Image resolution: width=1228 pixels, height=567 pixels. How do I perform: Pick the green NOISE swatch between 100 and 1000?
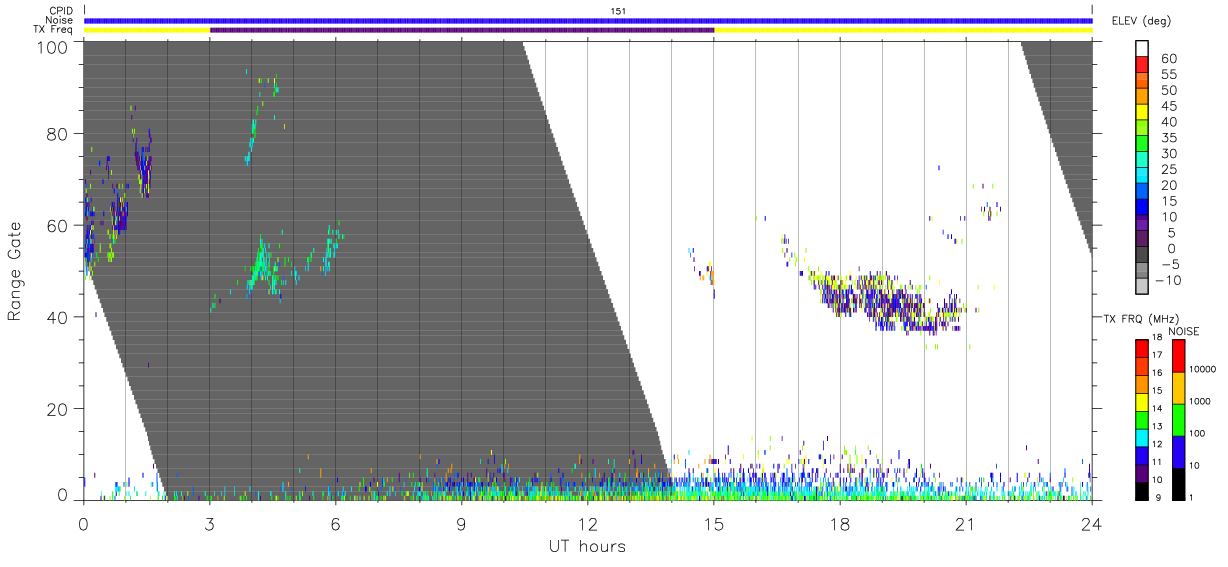(1179, 420)
